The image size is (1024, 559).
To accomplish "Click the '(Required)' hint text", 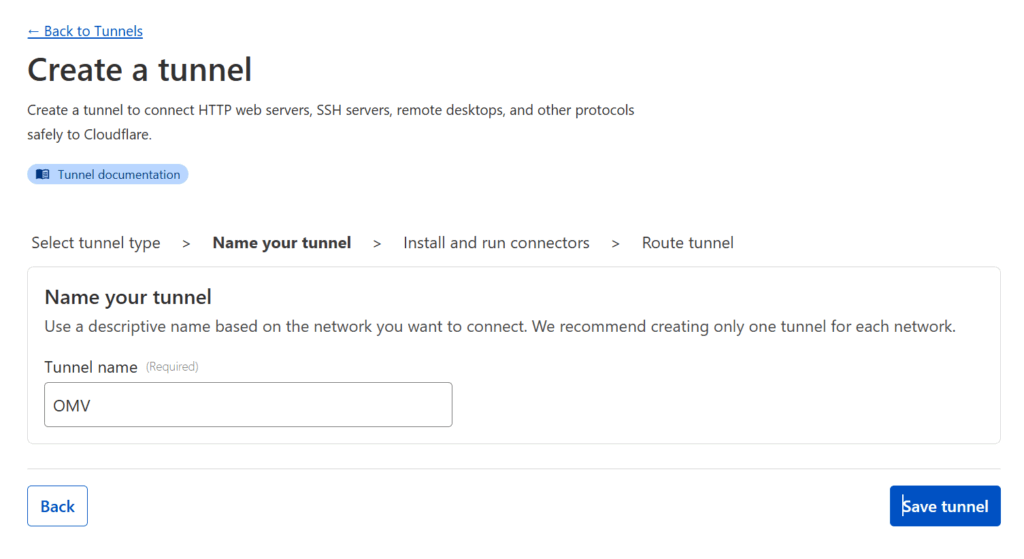I will [x=172, y=367].
